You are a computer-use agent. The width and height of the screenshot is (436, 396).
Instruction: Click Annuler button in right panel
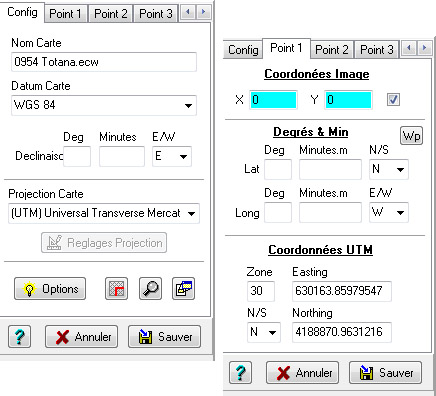[x=302, y=373]
